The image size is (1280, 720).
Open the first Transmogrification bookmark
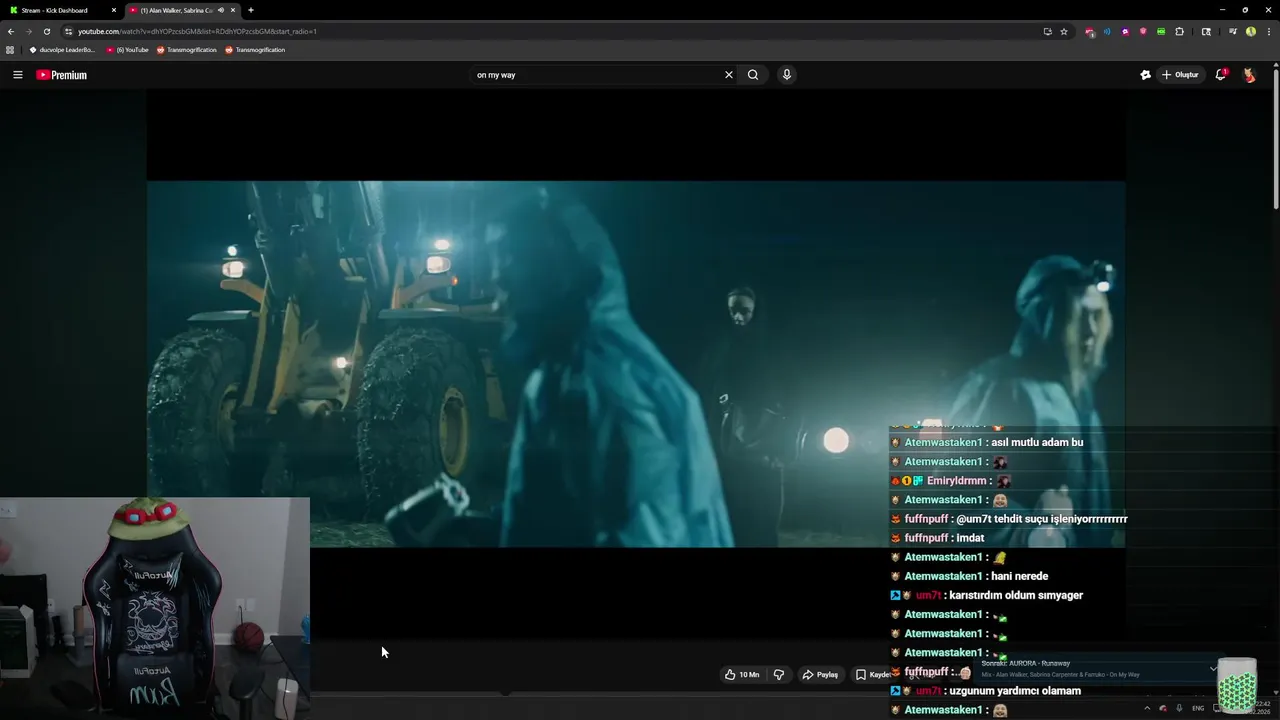(187, 50)
